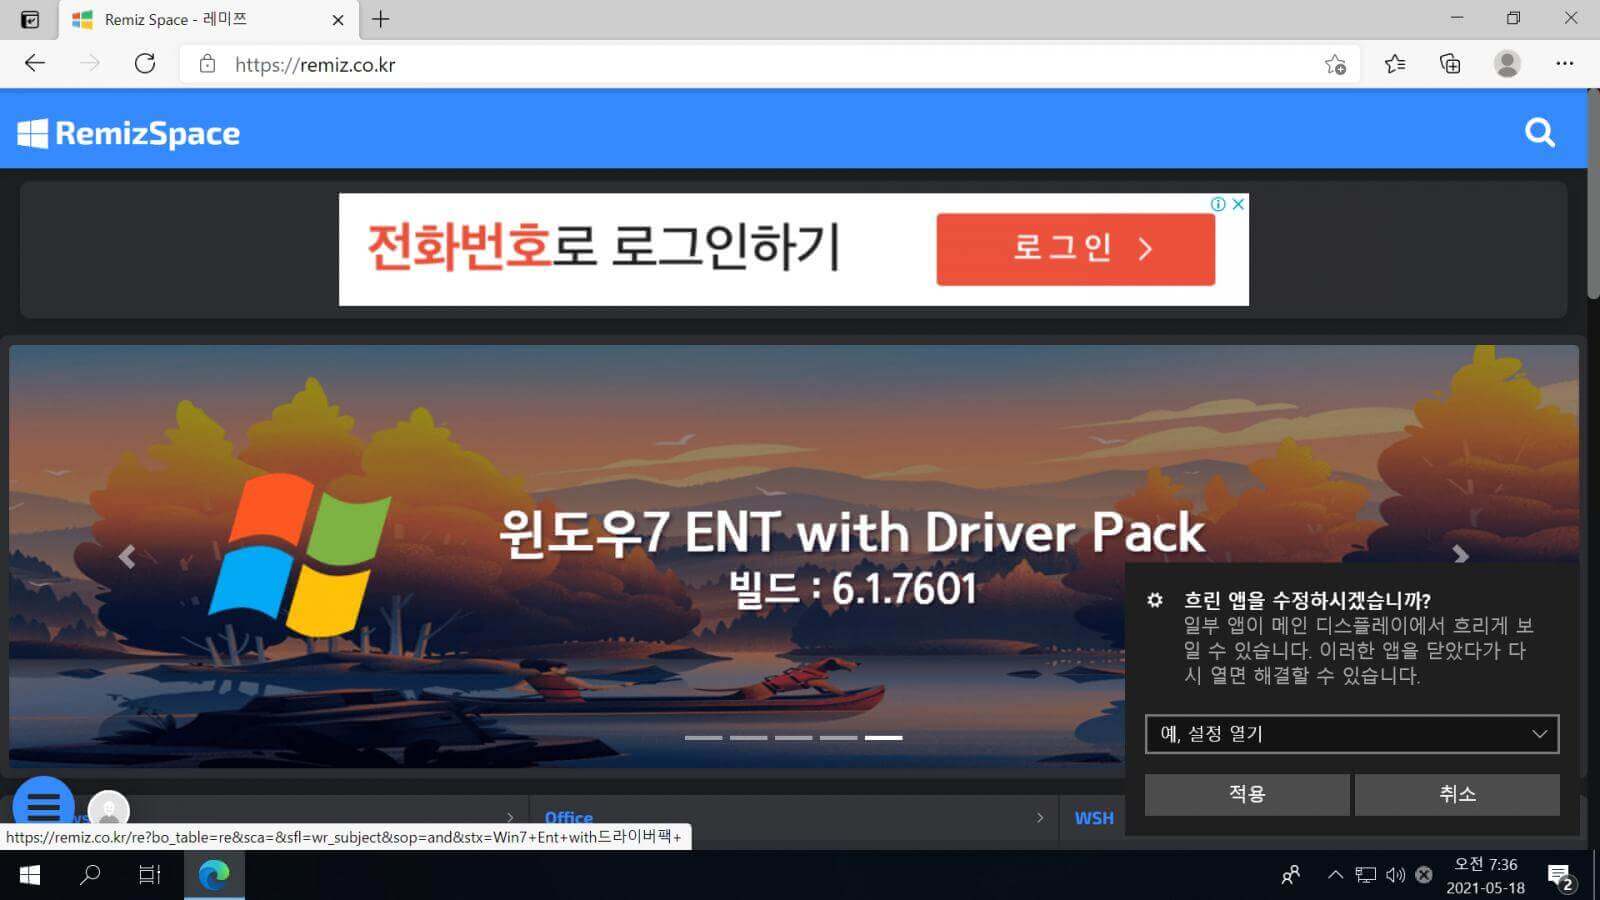The image size is (1600, 900).
Task: Show next banner slide arrow
Action: [x=1460, y=554]
